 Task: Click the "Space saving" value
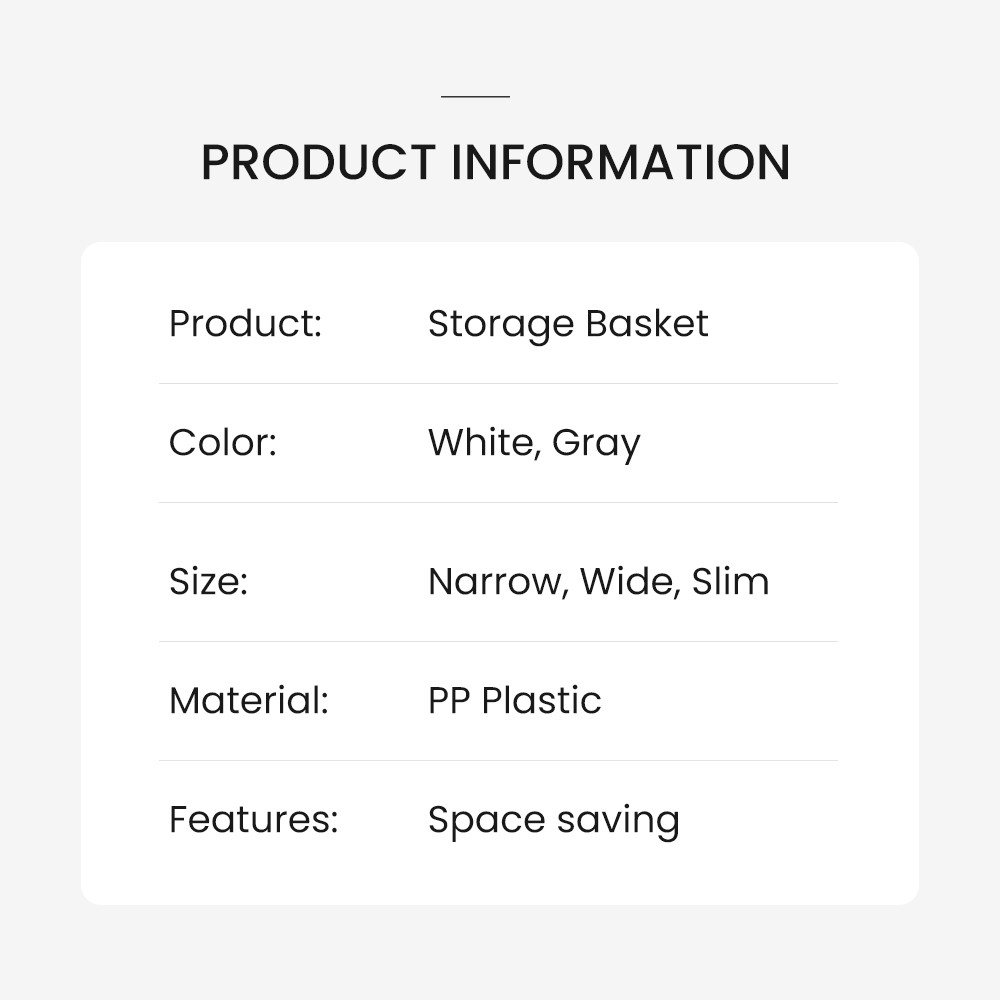tap(553, 821)
